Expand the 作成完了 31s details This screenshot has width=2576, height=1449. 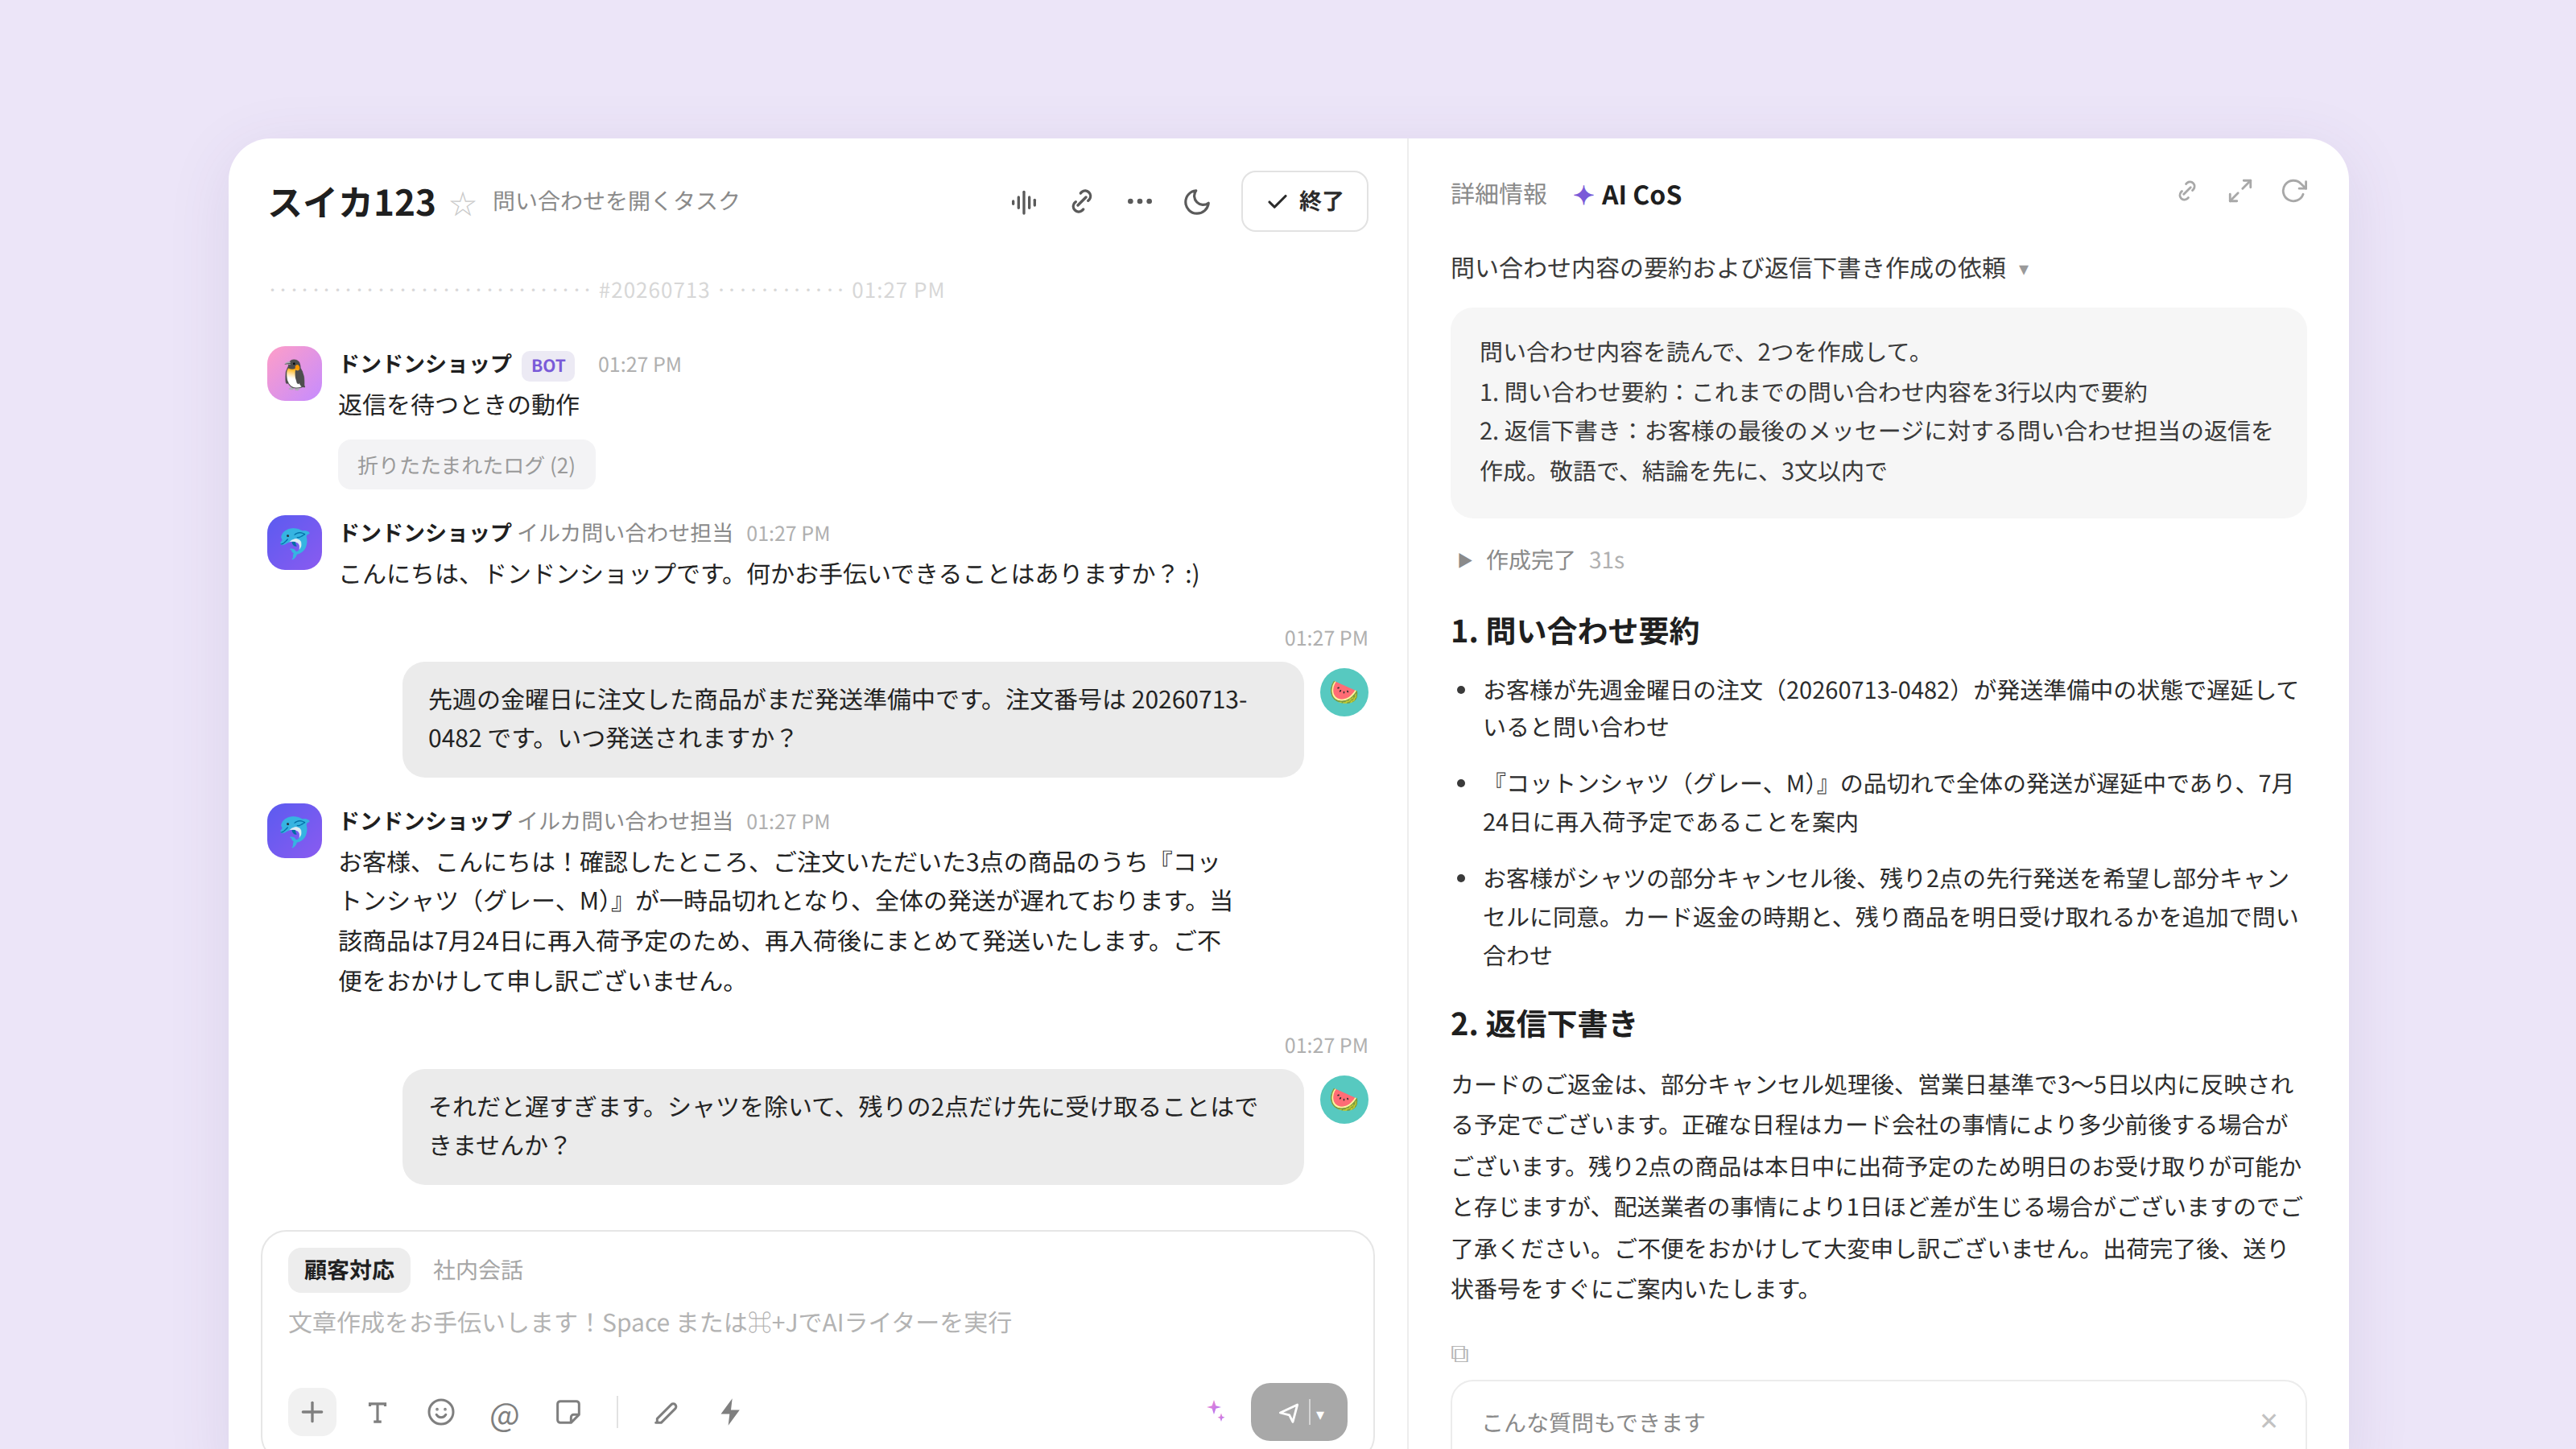pos(1541,560)
